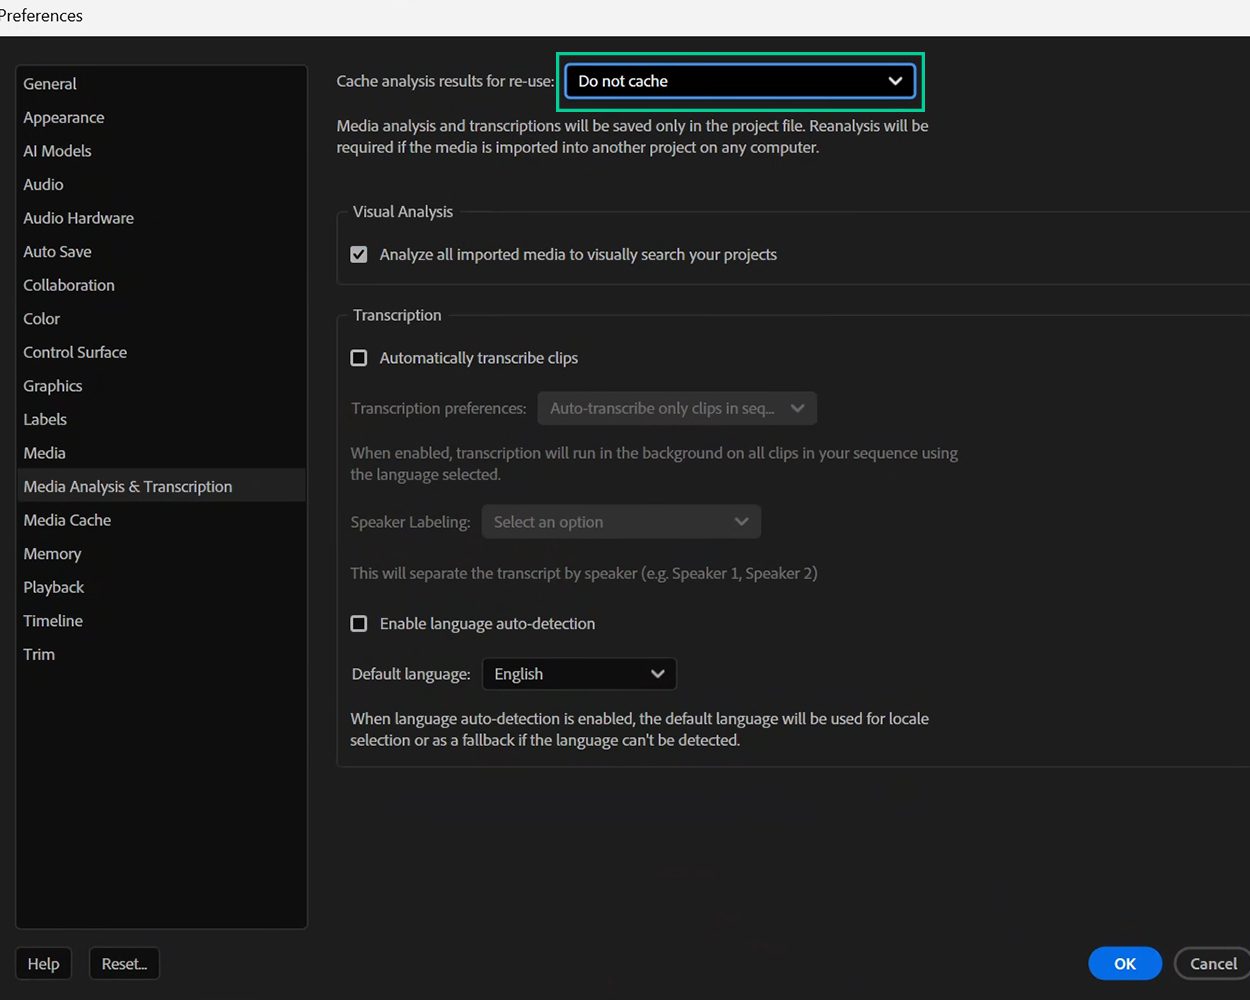
Task: Open the Transcription preferences dropdown
Action: [x=677, y=408]
